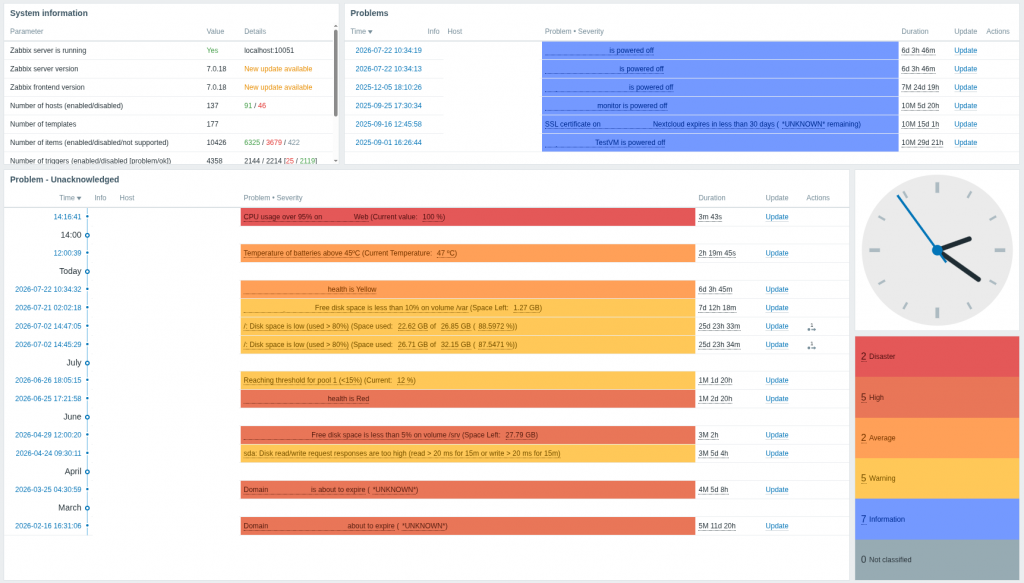Open monitor is powered off problem
Screen dimensions: 1024x583
tap(606, 106)
